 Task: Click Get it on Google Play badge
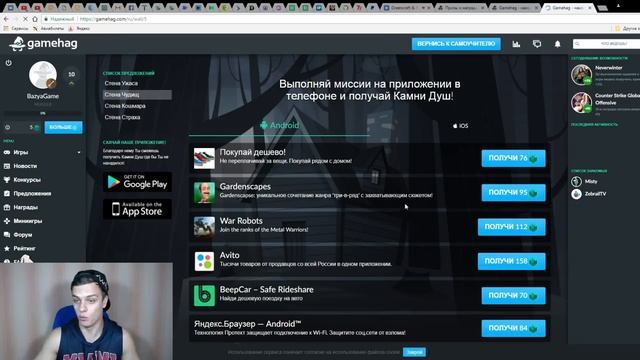137,182
